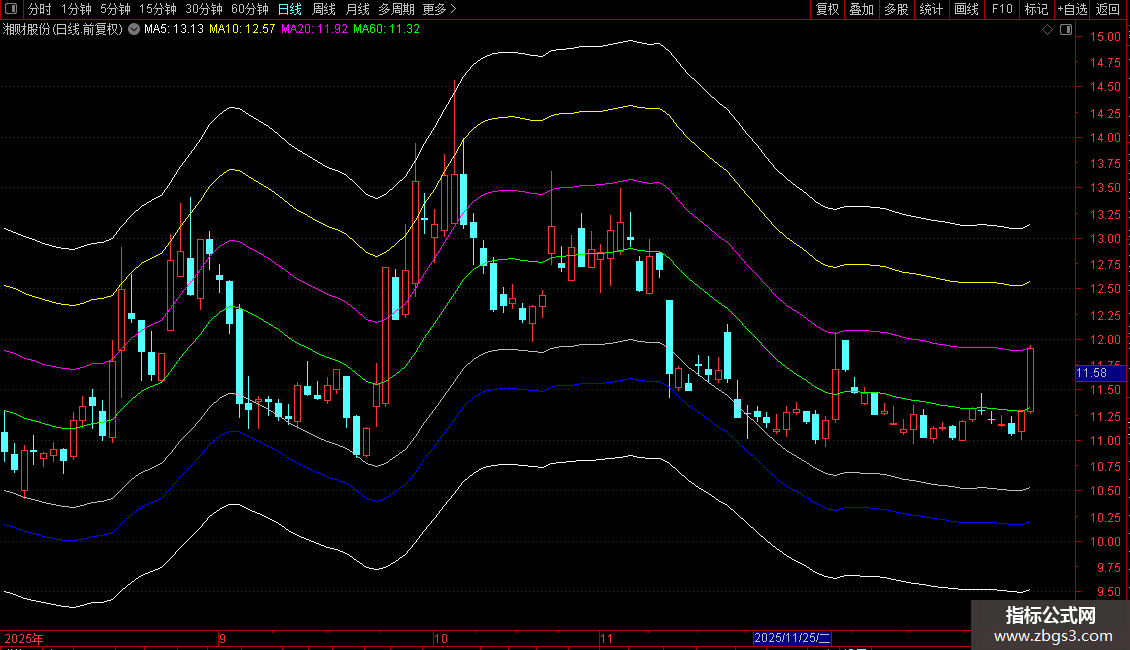
Task: Click the month 10 marker on time axis
Action: click(x=440, y=638)
